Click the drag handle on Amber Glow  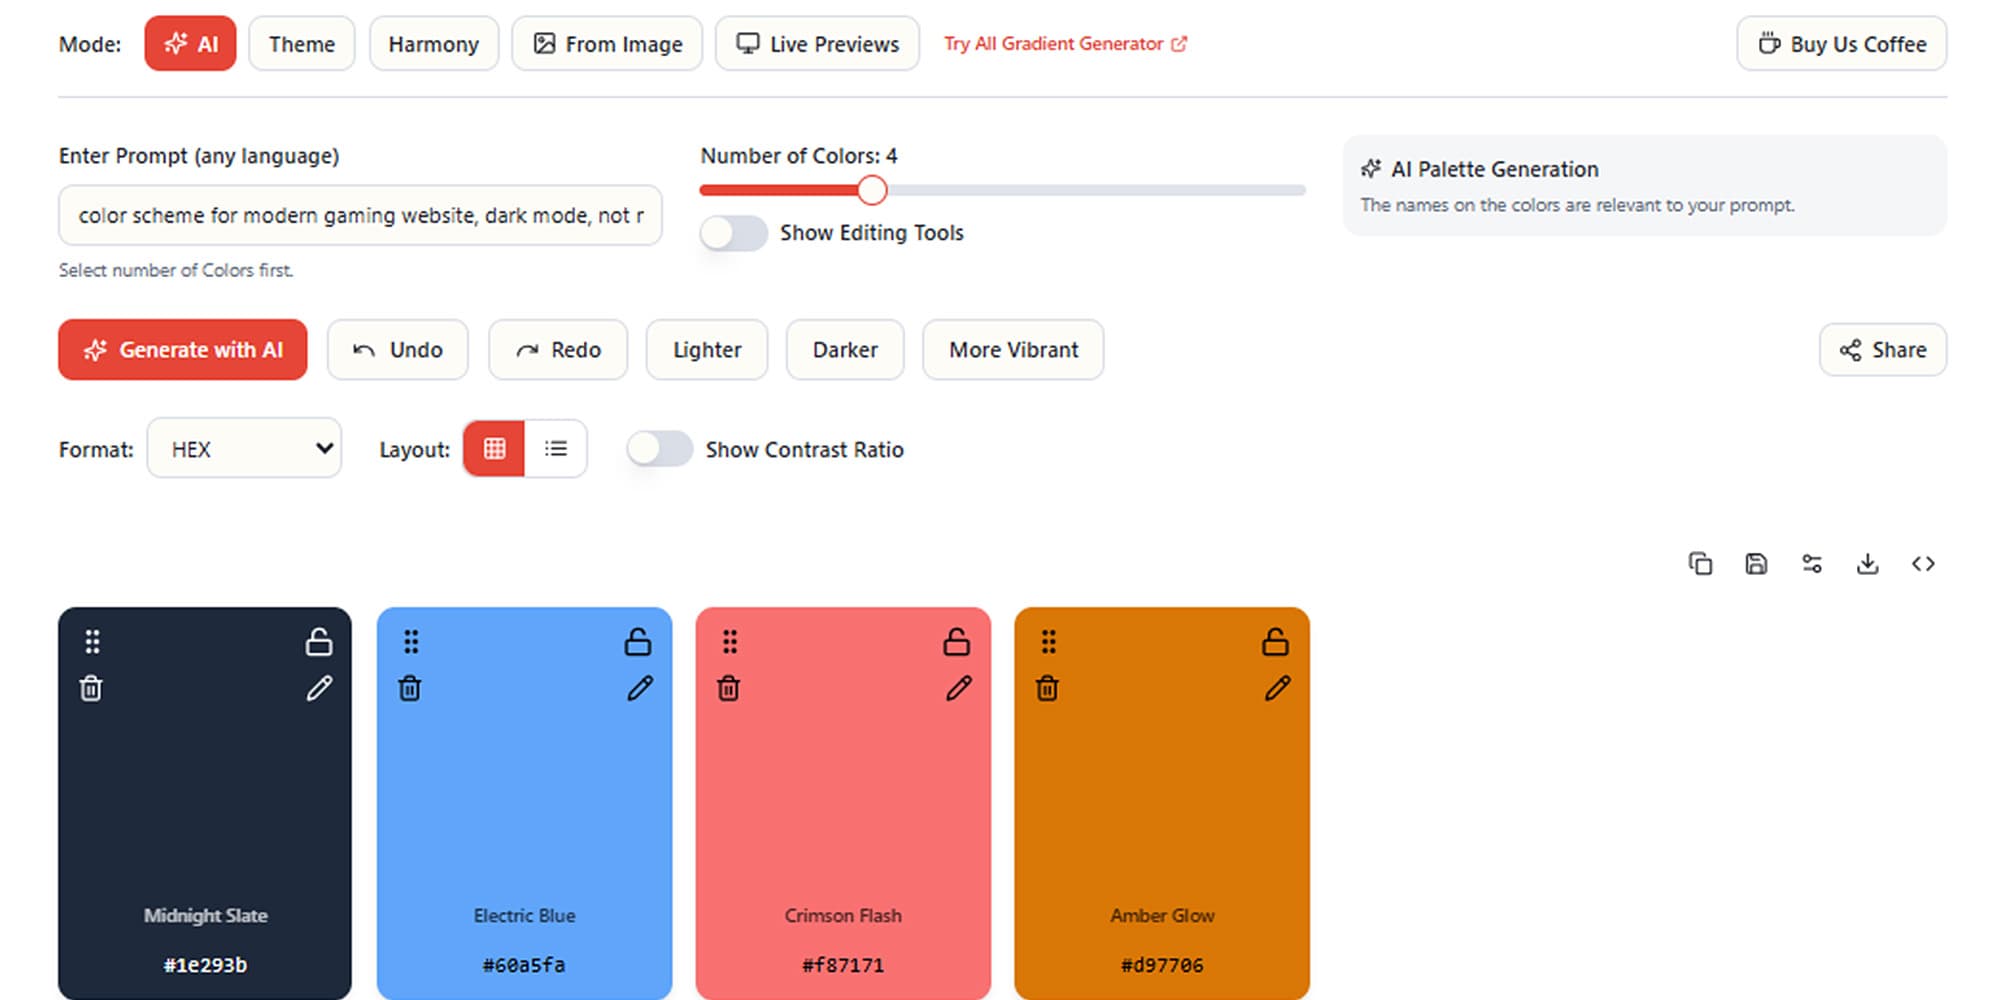pos(1048,642)
